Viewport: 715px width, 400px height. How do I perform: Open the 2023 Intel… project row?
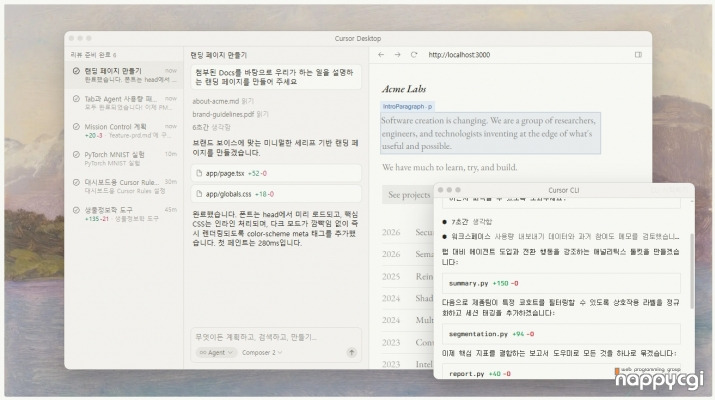[x=407, y=364]
